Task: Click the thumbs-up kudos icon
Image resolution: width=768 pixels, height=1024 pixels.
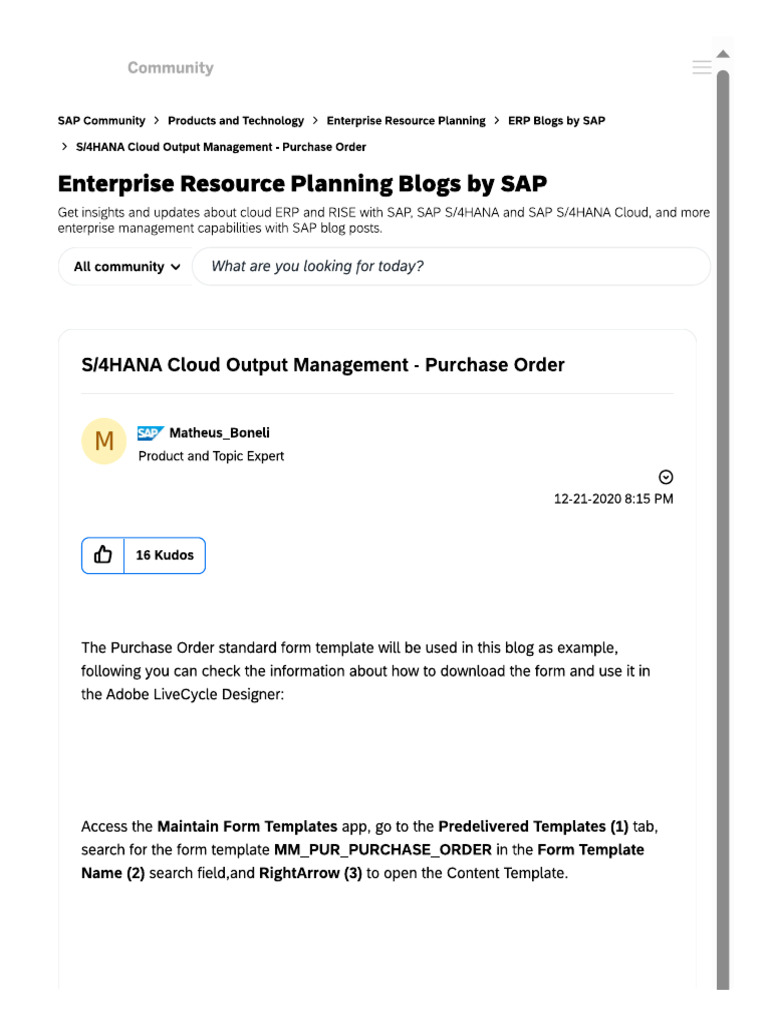Action: point(103,555)
